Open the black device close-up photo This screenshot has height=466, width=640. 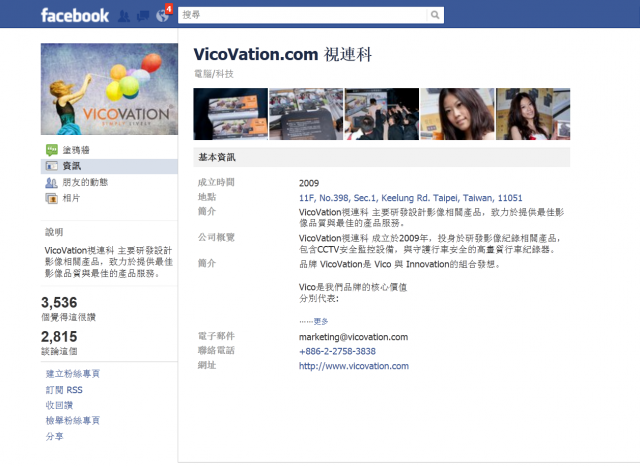click(x=306, y=114)
